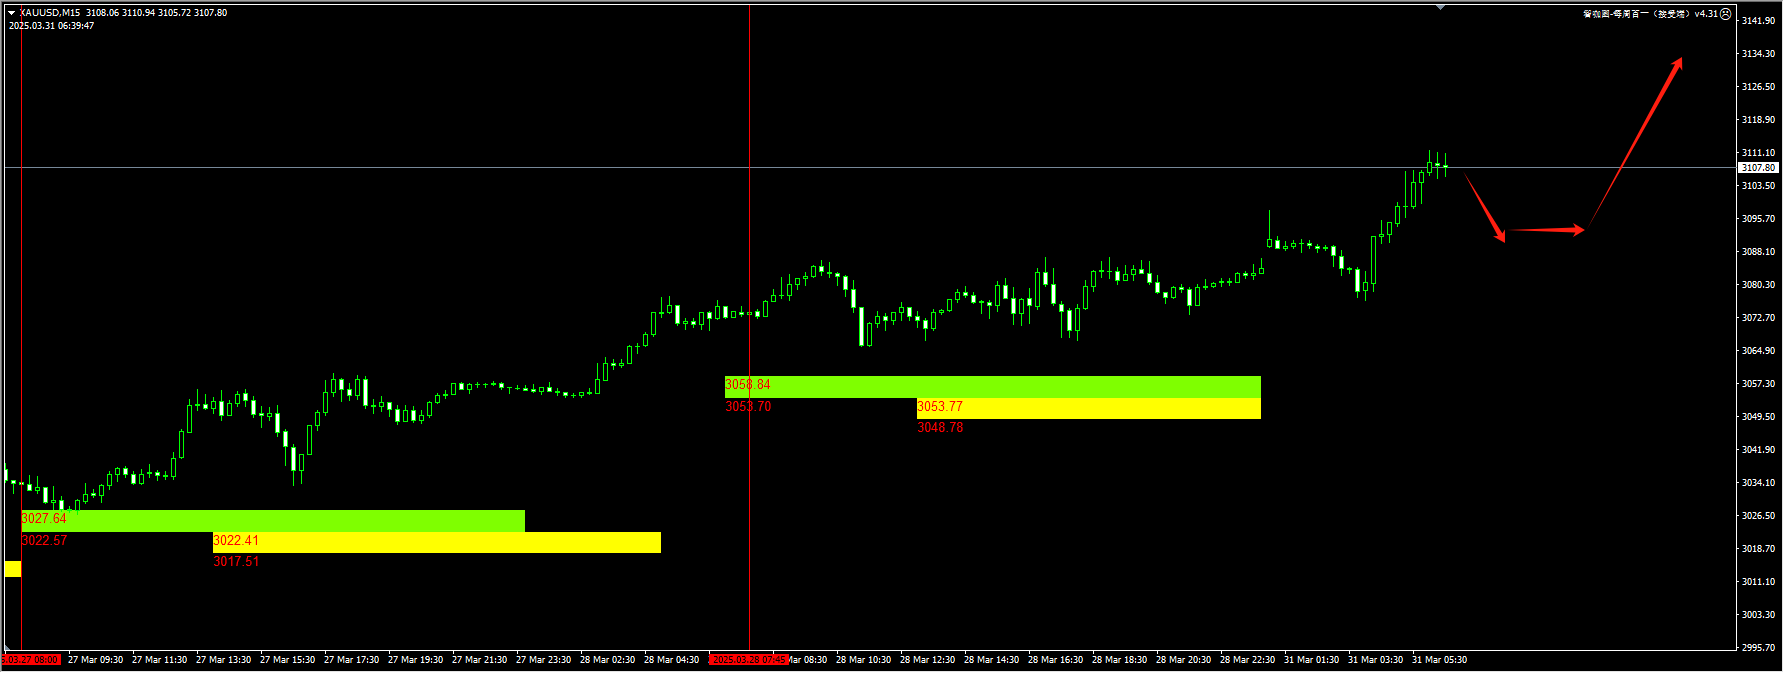Click the 31 Mar 05:30 time axis label
The image size is (1784, 673).
click(1439, 660)
